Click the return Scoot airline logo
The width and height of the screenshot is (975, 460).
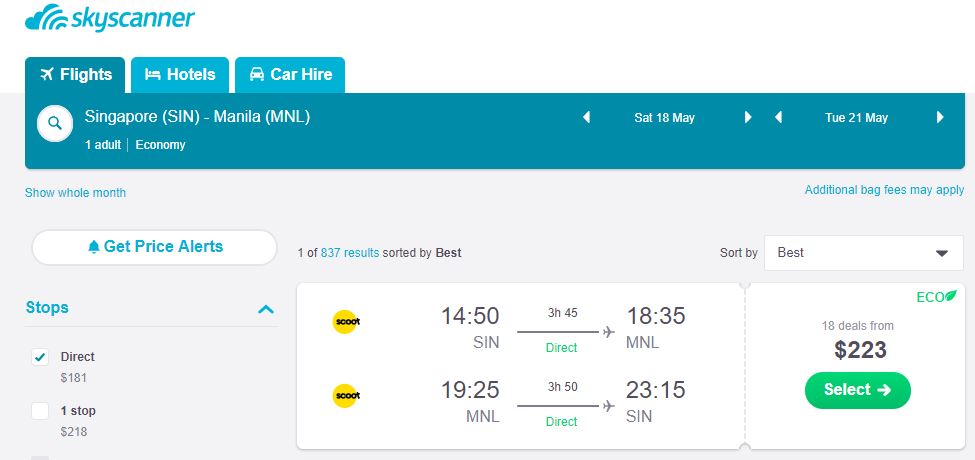[x=346, y=396]
